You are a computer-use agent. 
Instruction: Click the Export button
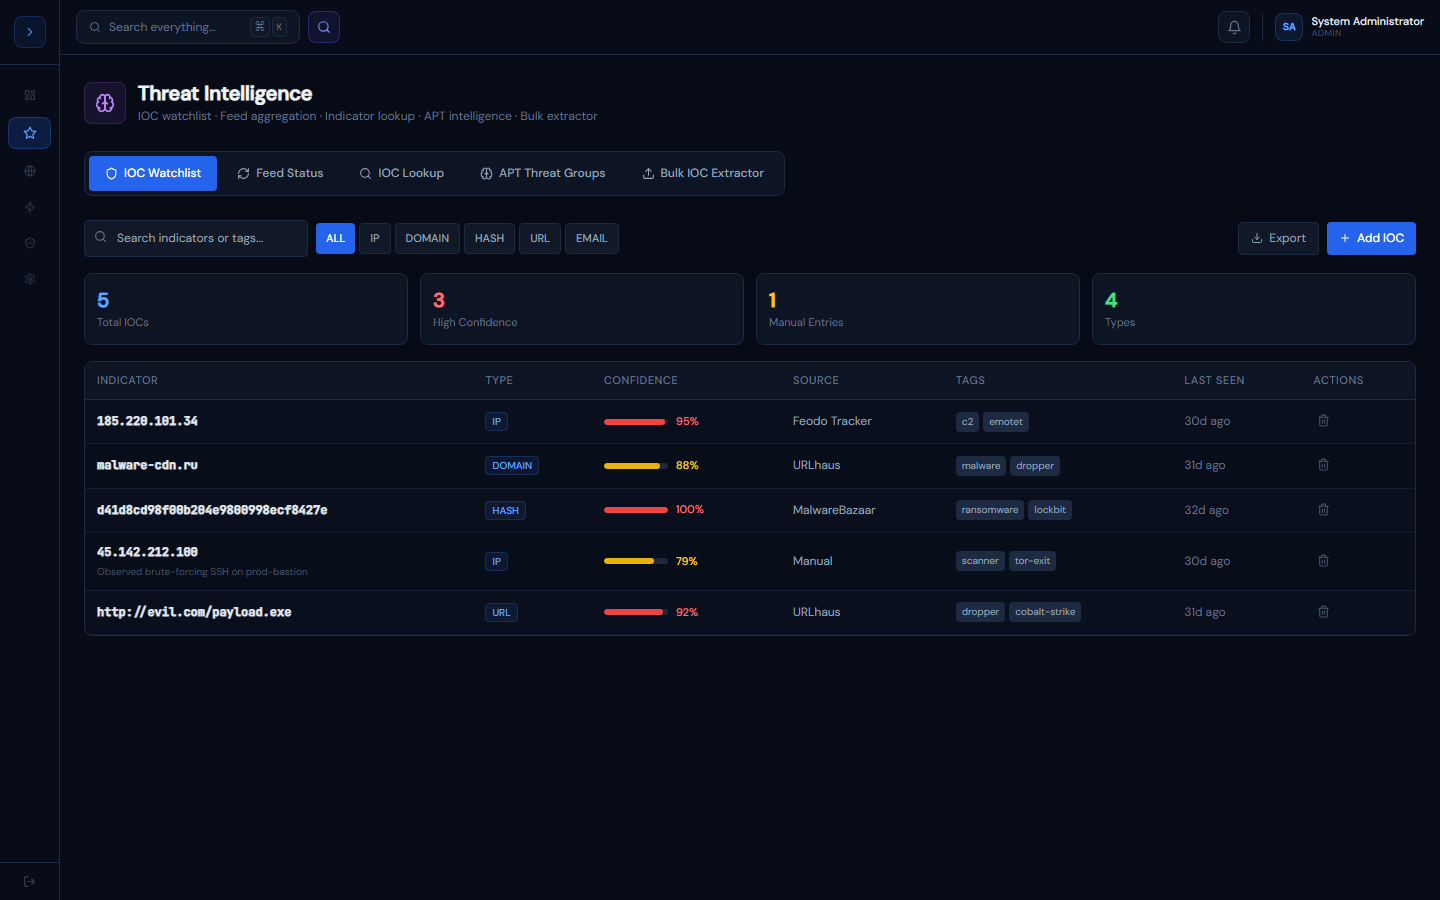1278,238
